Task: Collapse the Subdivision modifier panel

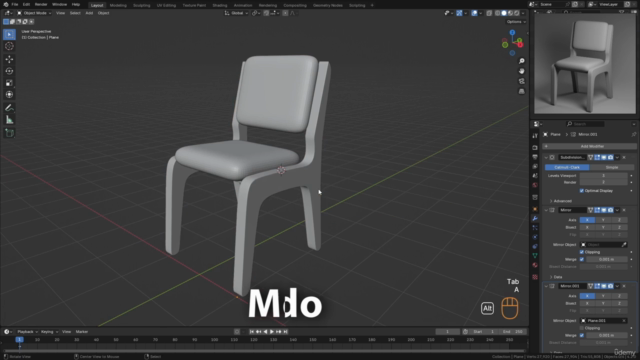Action: (x=546, y=157)
